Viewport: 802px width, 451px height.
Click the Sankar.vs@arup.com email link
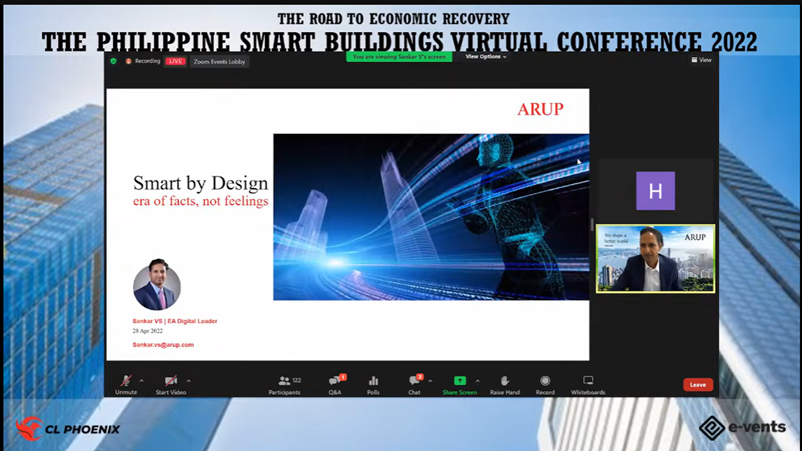pos(163,345)
